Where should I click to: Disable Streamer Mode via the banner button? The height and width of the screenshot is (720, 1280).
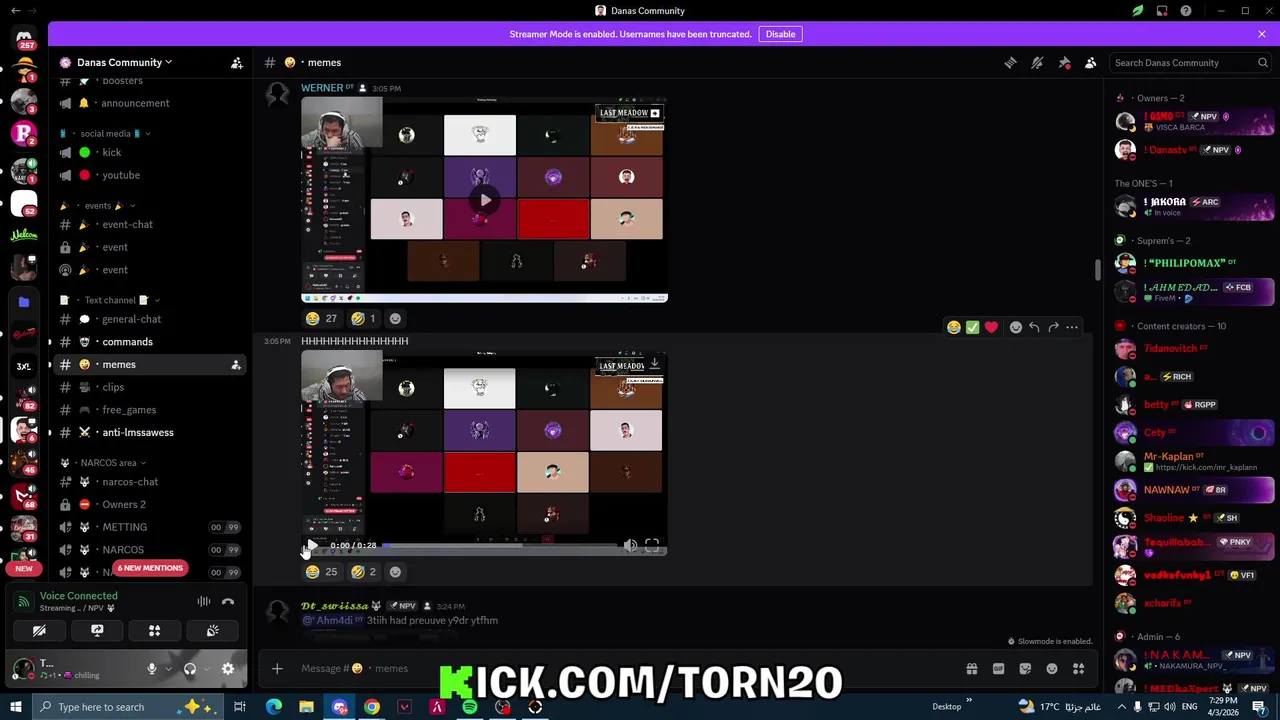tap(780, 34)
